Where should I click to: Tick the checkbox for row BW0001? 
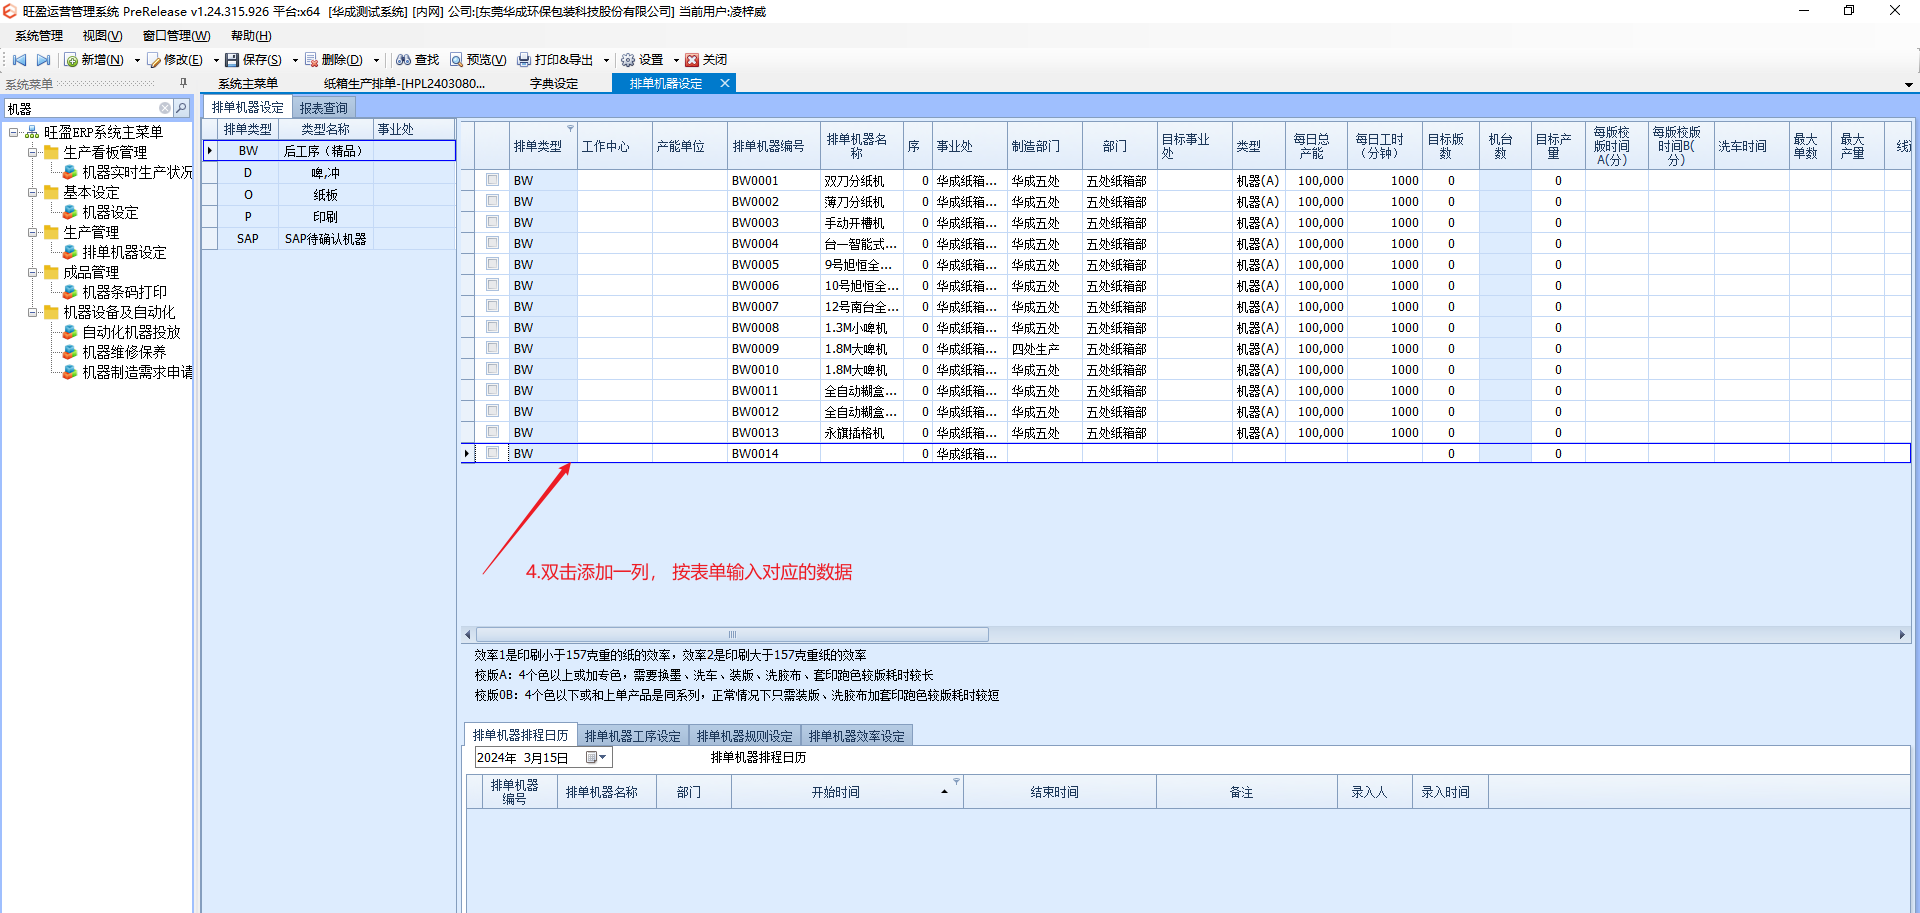(492, 180)
